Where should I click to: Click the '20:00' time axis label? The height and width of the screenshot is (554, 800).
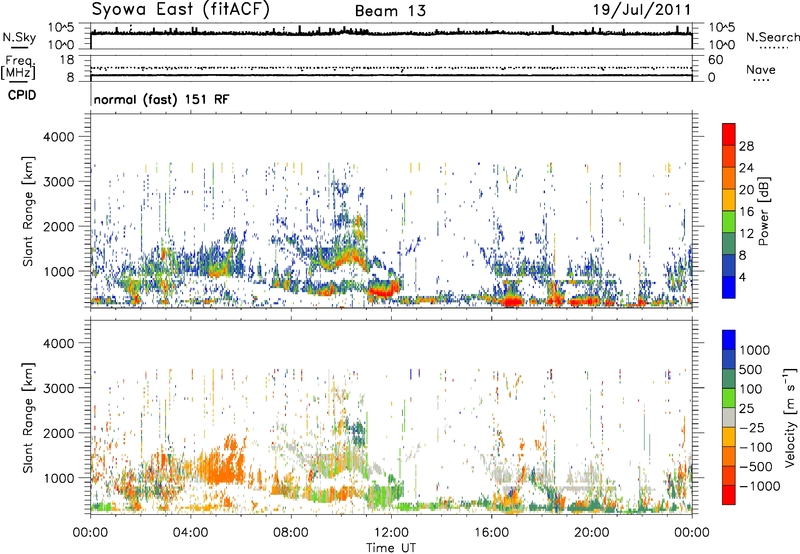[591, 533]
